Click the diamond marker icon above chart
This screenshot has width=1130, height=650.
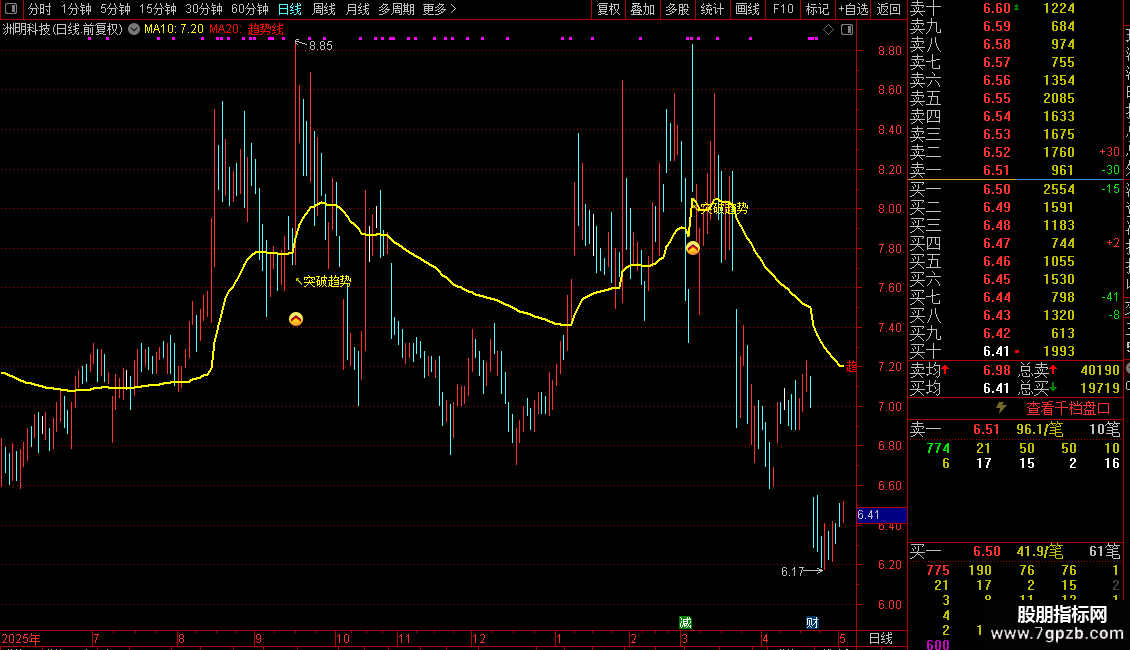click(x=829, y=30)
